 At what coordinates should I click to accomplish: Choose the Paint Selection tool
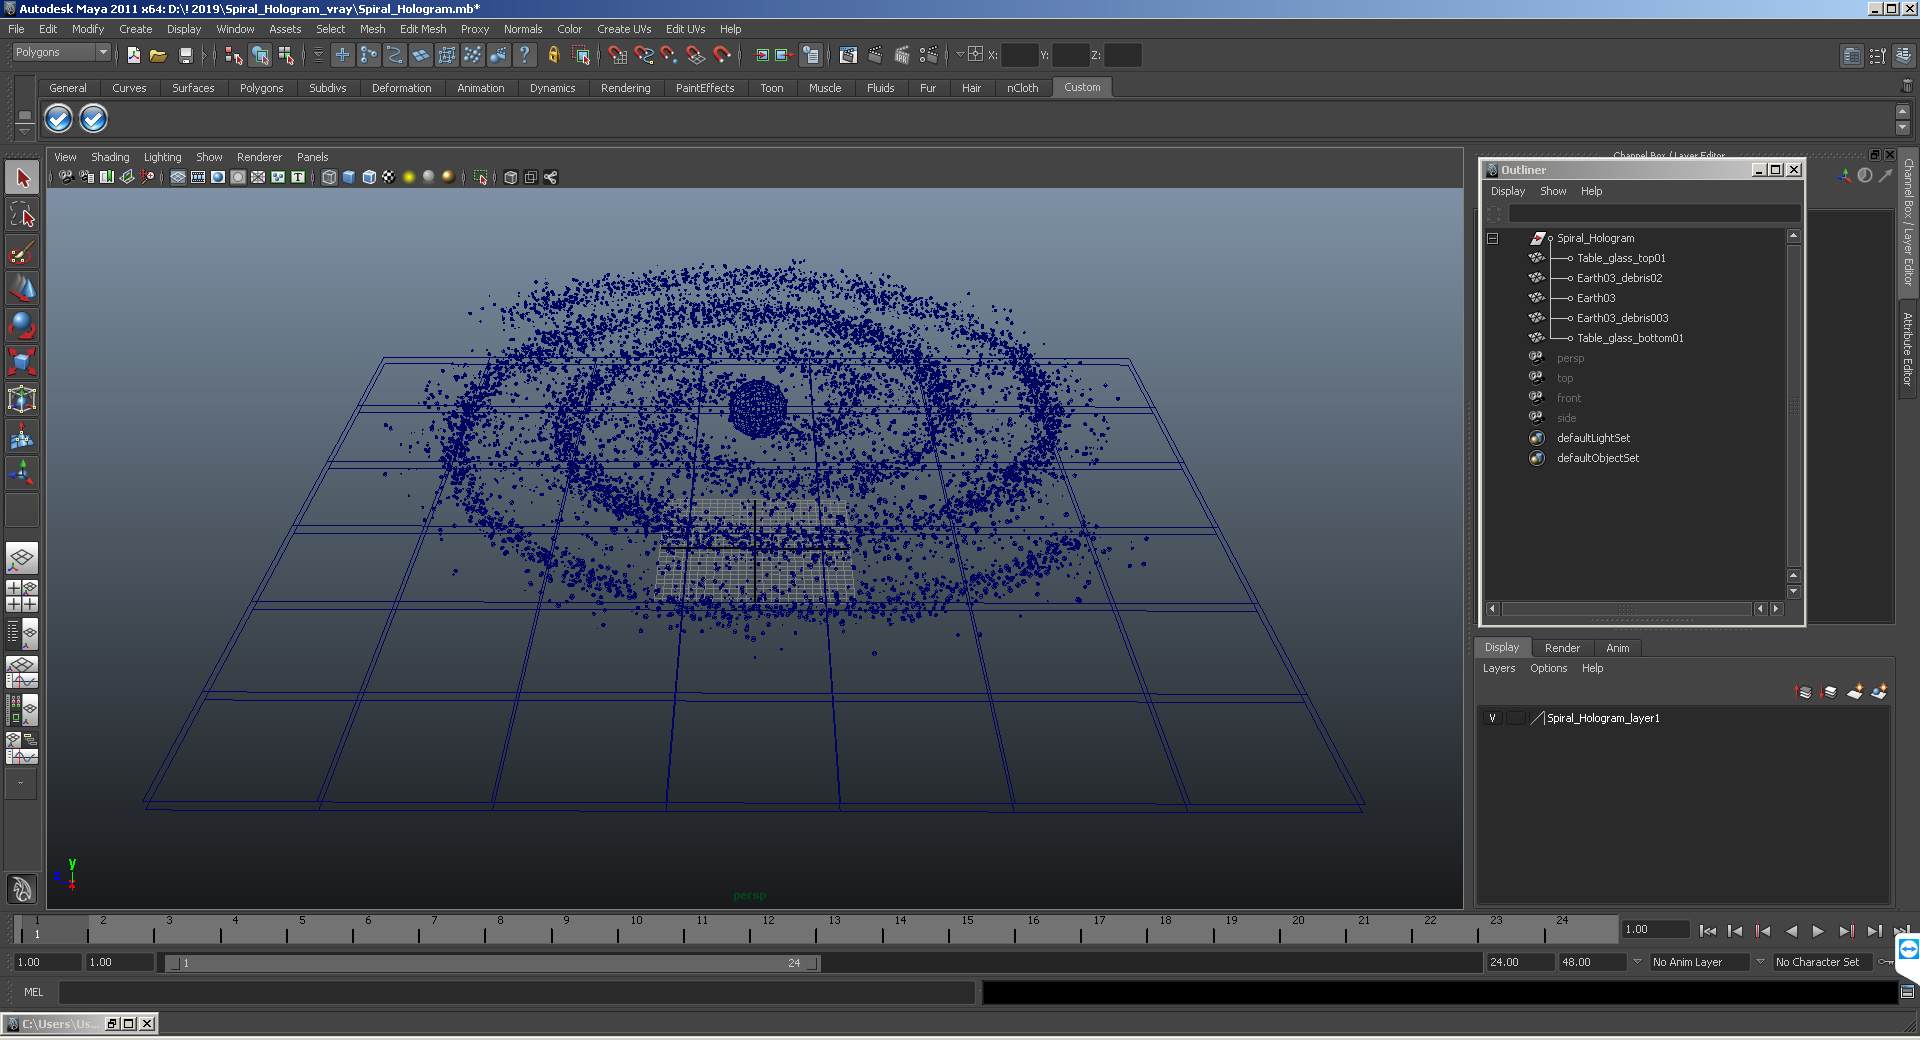click(x=22, y=252)
